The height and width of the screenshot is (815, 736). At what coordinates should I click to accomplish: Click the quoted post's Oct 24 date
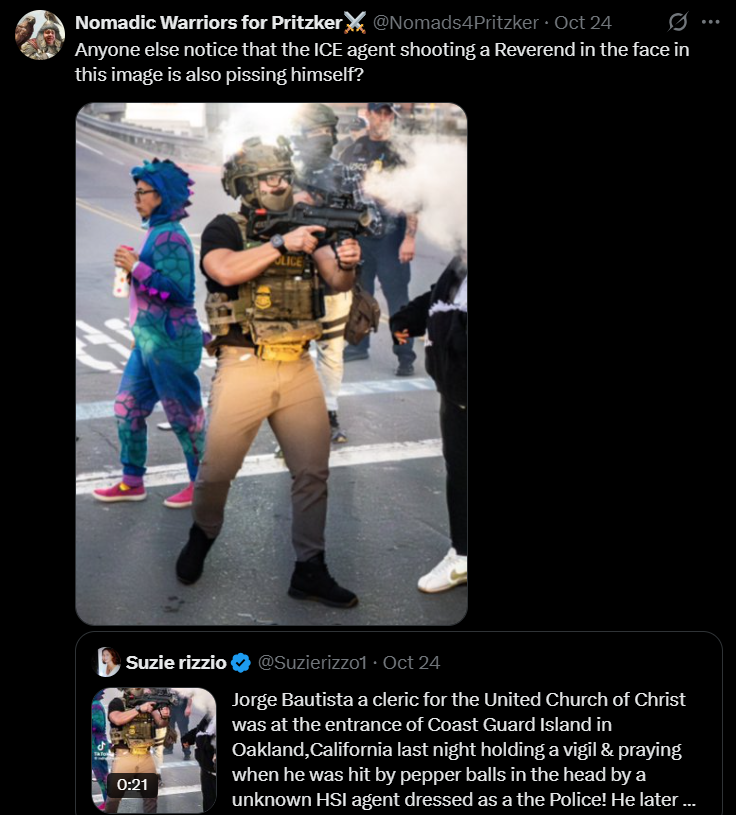point(412,662)
